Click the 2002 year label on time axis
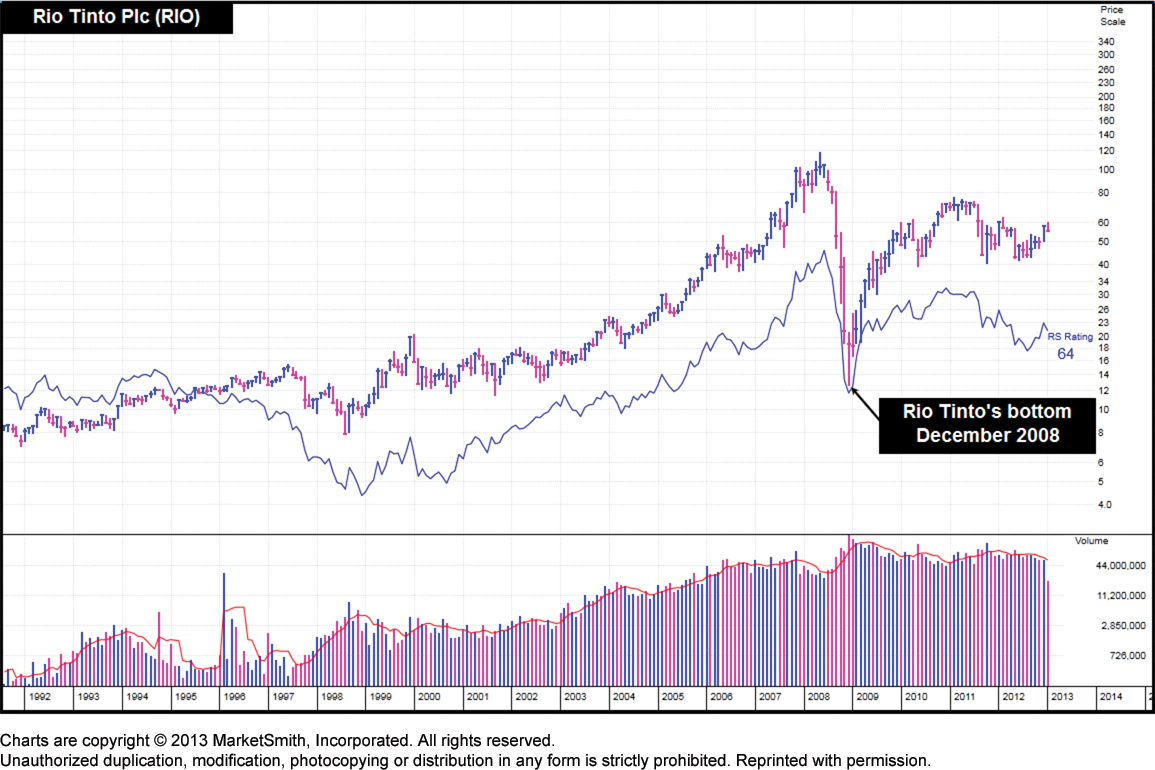1155x770 pixels. pyautogui.click(x=526, y=697)
